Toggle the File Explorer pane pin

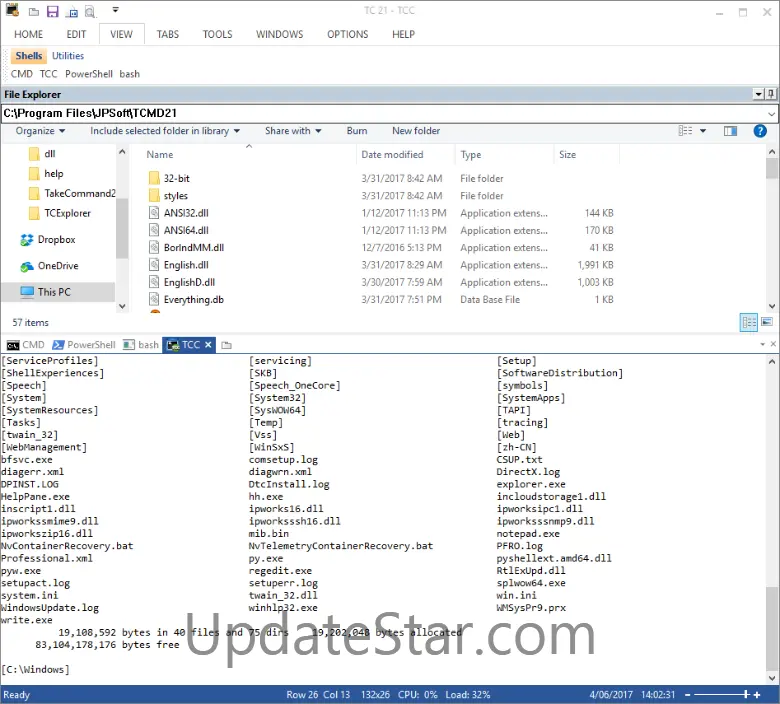click(x=771, y=94)
